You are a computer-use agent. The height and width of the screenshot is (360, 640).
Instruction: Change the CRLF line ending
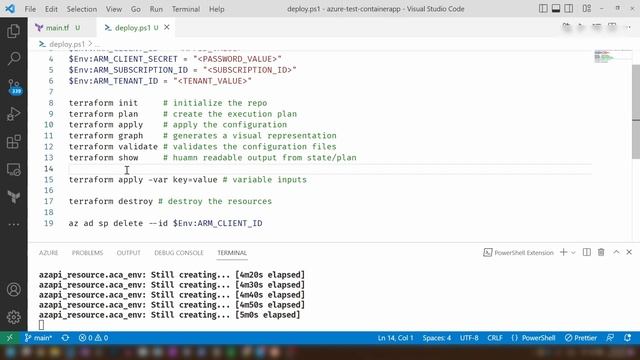(495, 338)
